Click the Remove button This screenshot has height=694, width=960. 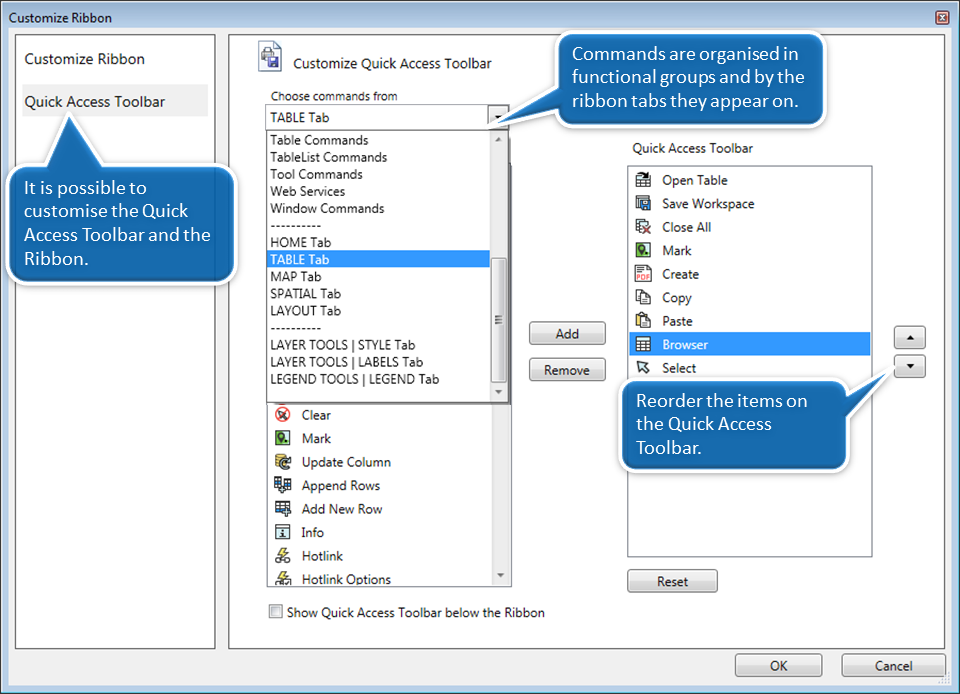(x=567, y=370)
